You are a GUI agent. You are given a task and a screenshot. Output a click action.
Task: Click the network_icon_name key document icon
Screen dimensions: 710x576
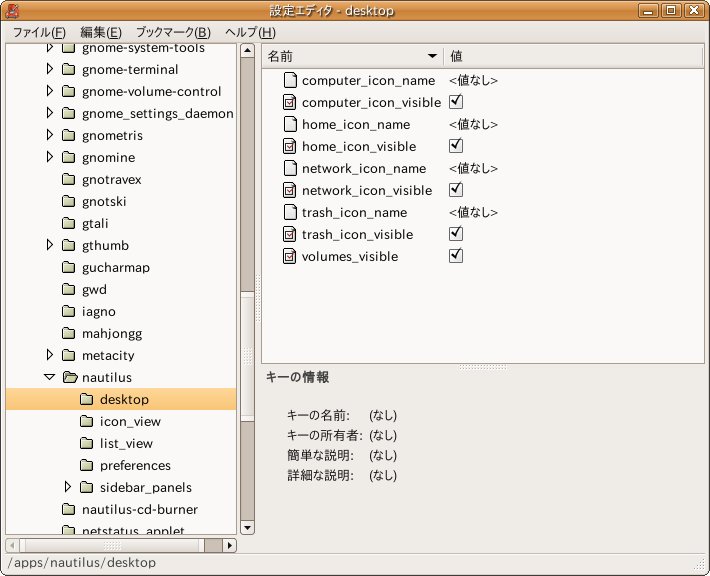click(289, 168)
